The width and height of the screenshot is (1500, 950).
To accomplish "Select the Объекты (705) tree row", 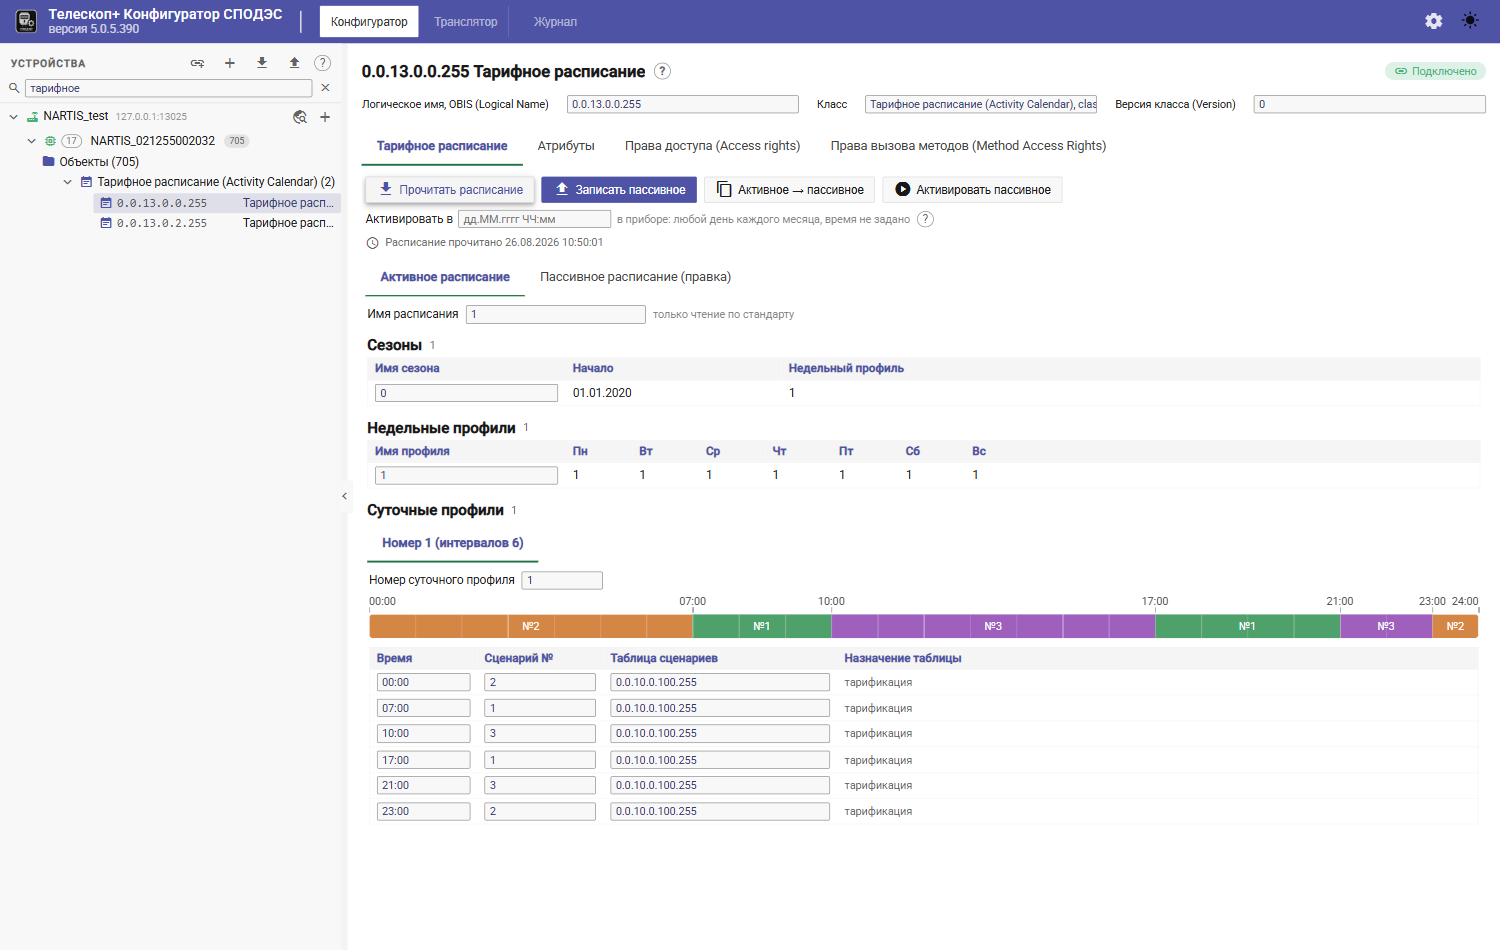I will tap(99, 161).
